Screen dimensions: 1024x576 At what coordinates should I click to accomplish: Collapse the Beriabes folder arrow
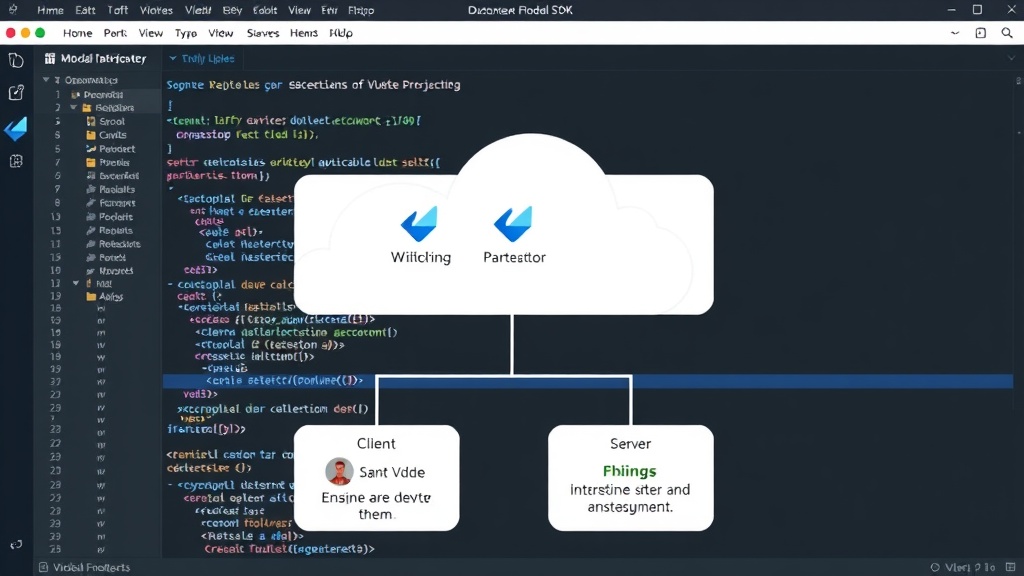pos(74,108)
